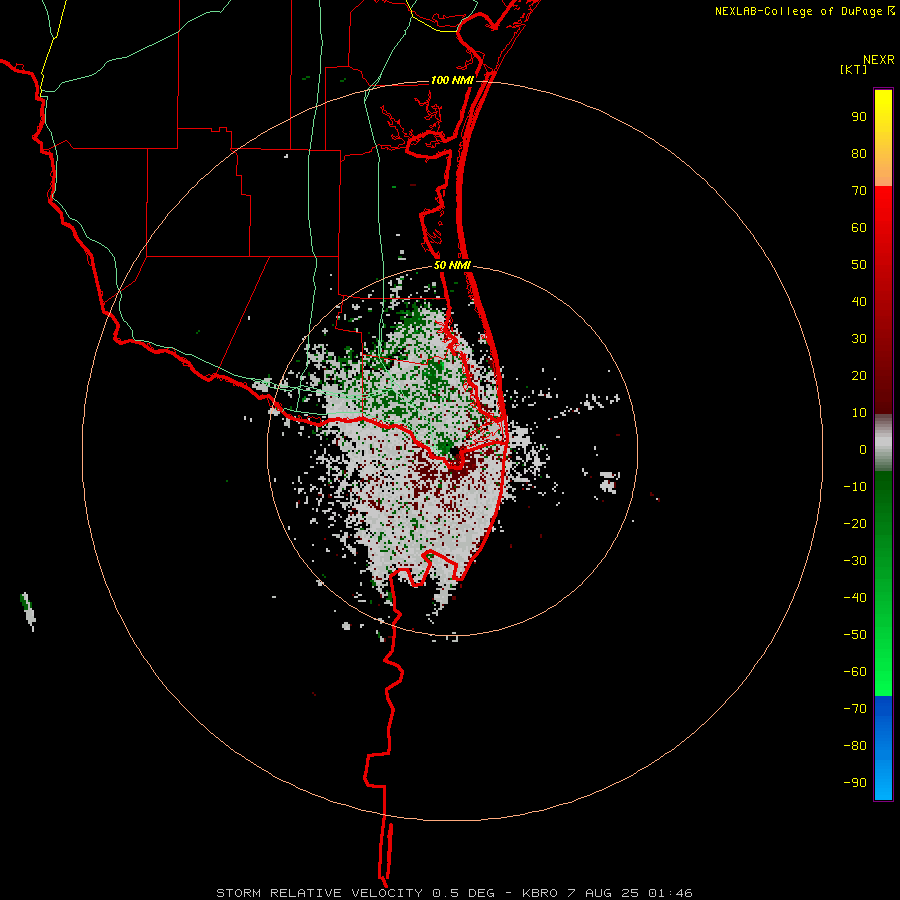Select the 50 value on the velocity scale
Viewport: 900px width, 900px height.
(859, 265)
